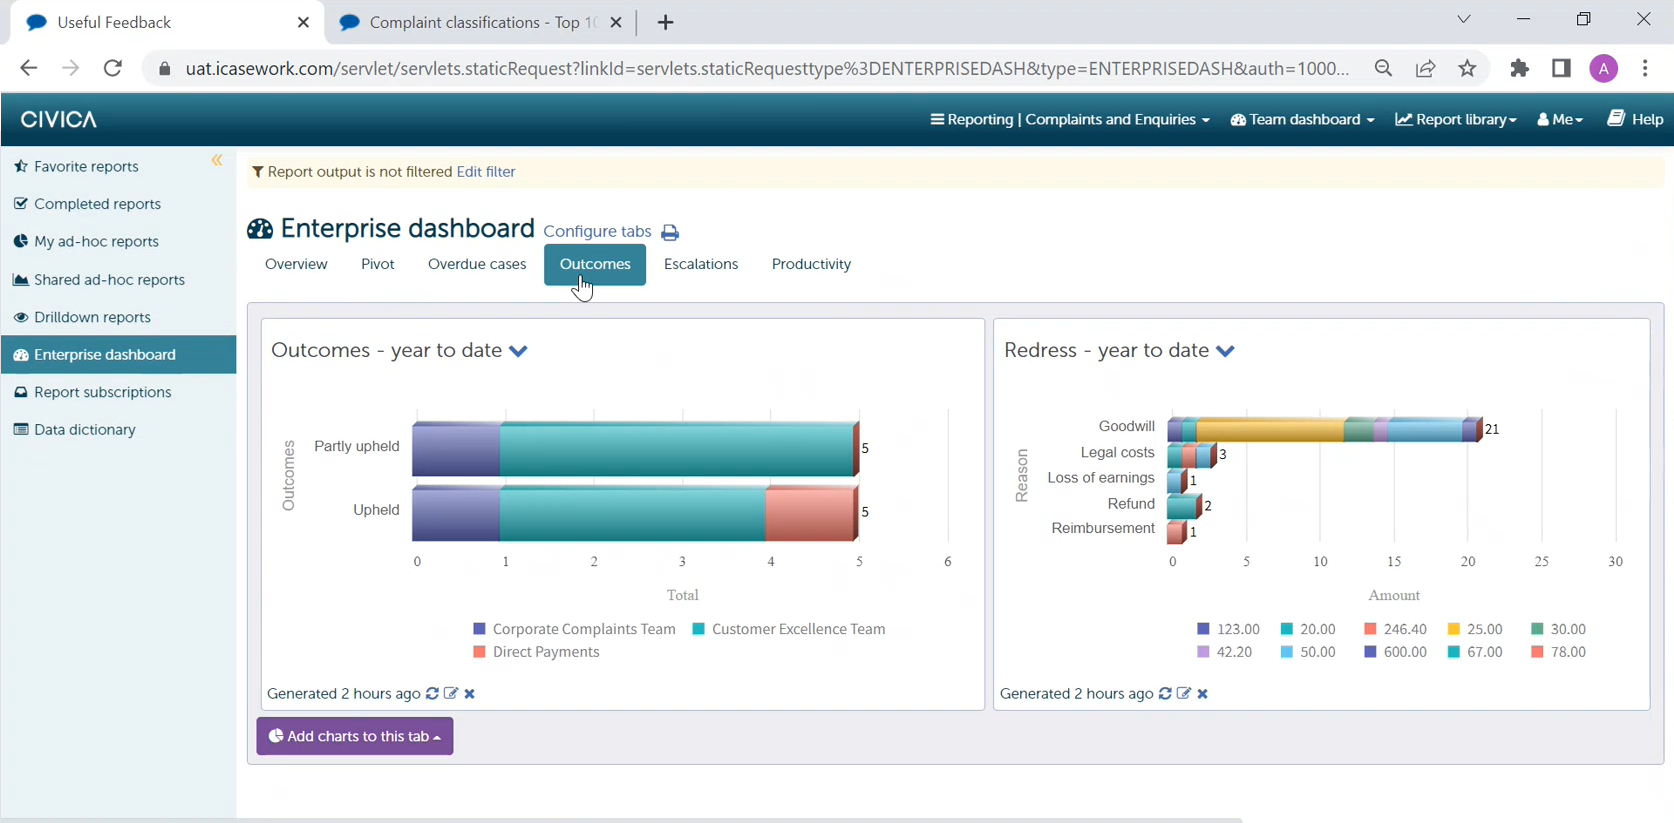Open the Team dashboard dropdown
This screenshot has height=823, width=1674.
1302,119
